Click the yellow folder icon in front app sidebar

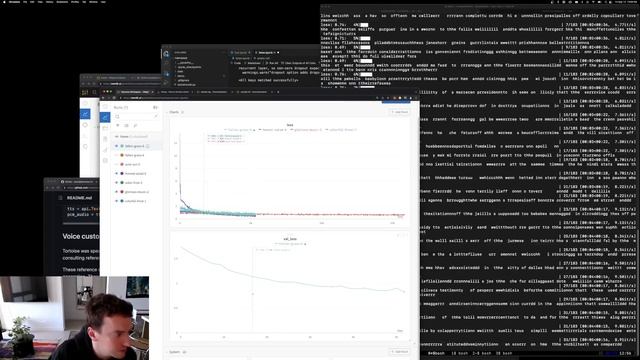(x=105, y=128)
